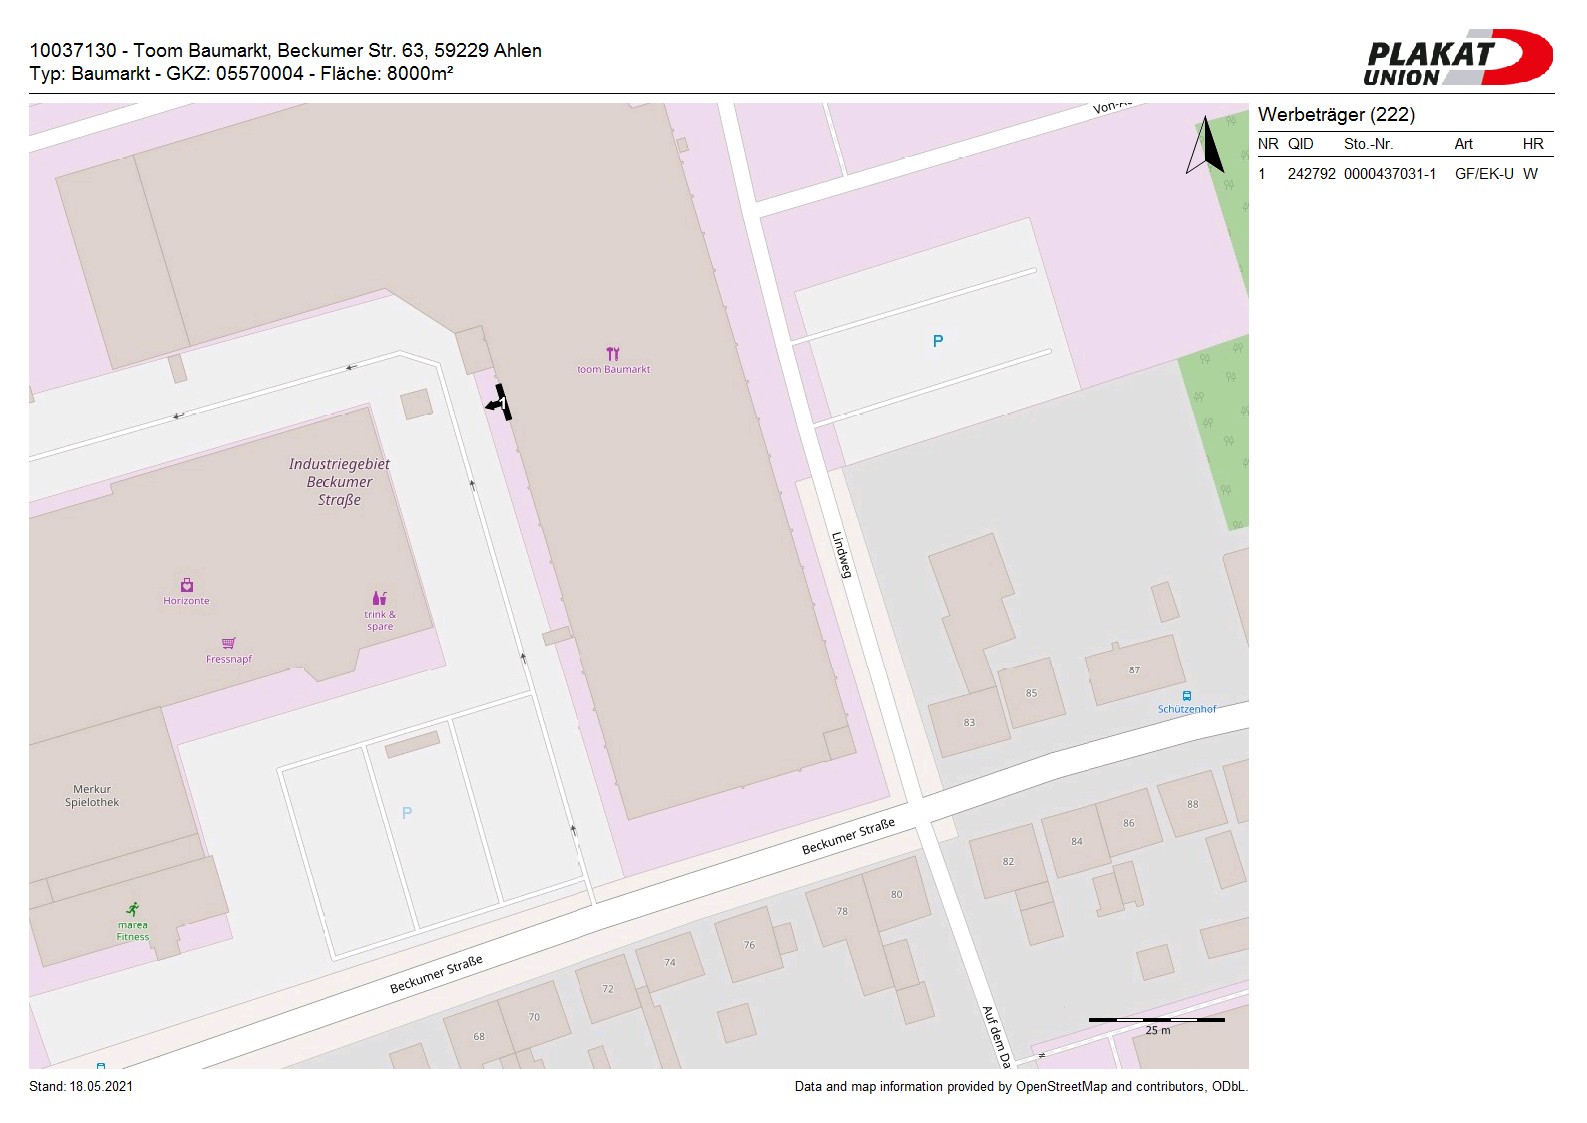Click the 25 m scale bar

(1156, 1020)
